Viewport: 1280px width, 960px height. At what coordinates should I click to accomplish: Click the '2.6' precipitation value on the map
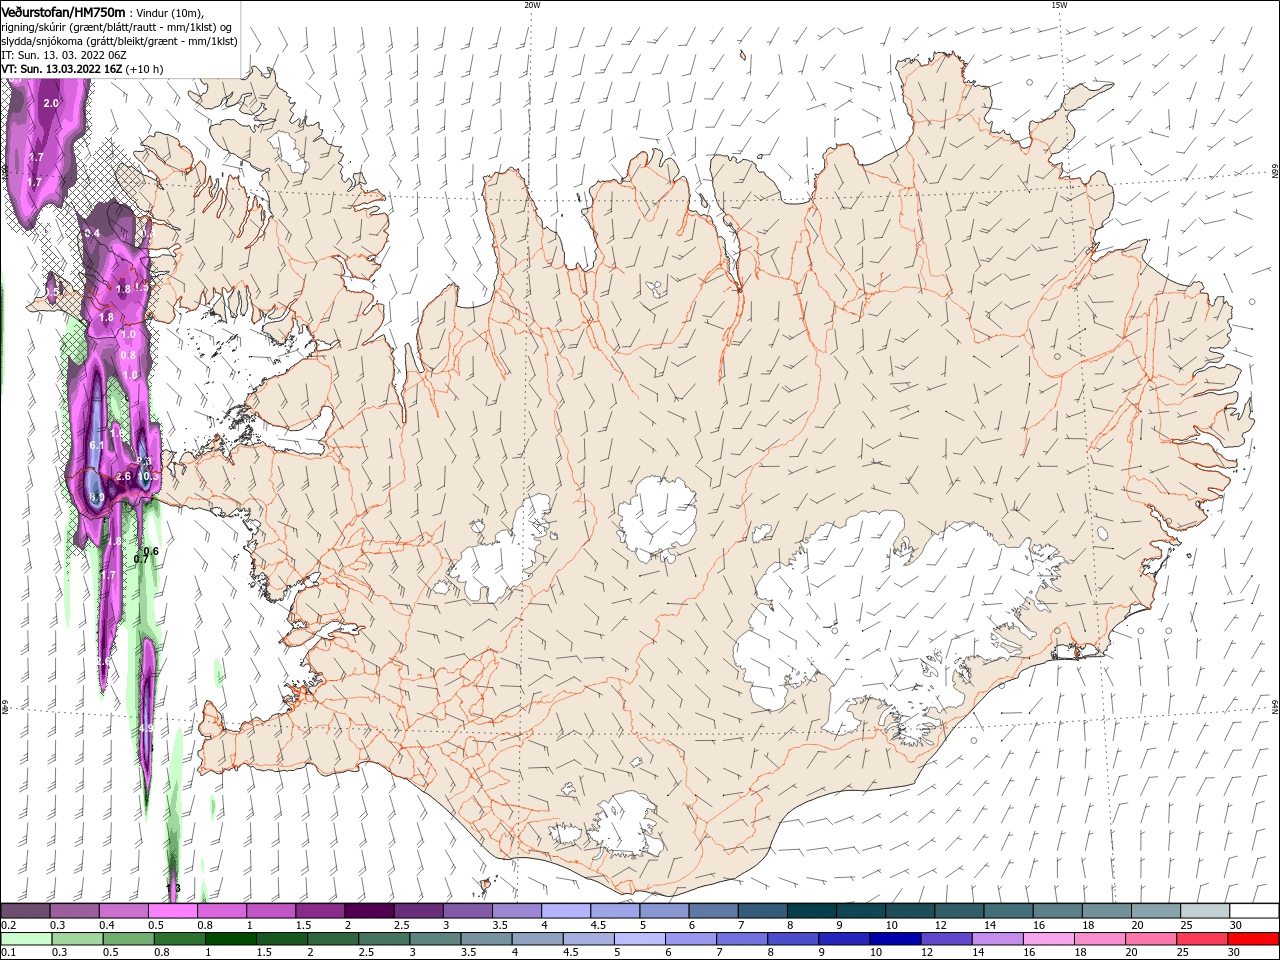pos(123,477)
